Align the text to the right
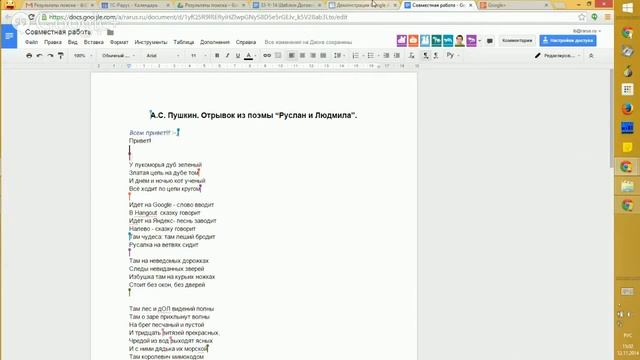This screenshot has height=360, width=640. (313, 56)
